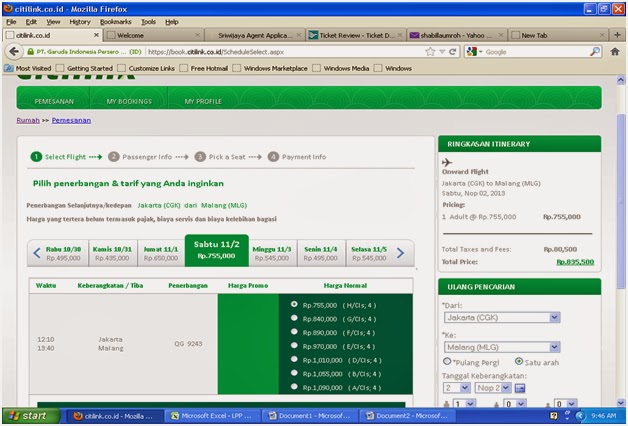Viewport: 628px width, 426px height.
Task: Open the URL history dropdown arrow
Action: [442, 52]
